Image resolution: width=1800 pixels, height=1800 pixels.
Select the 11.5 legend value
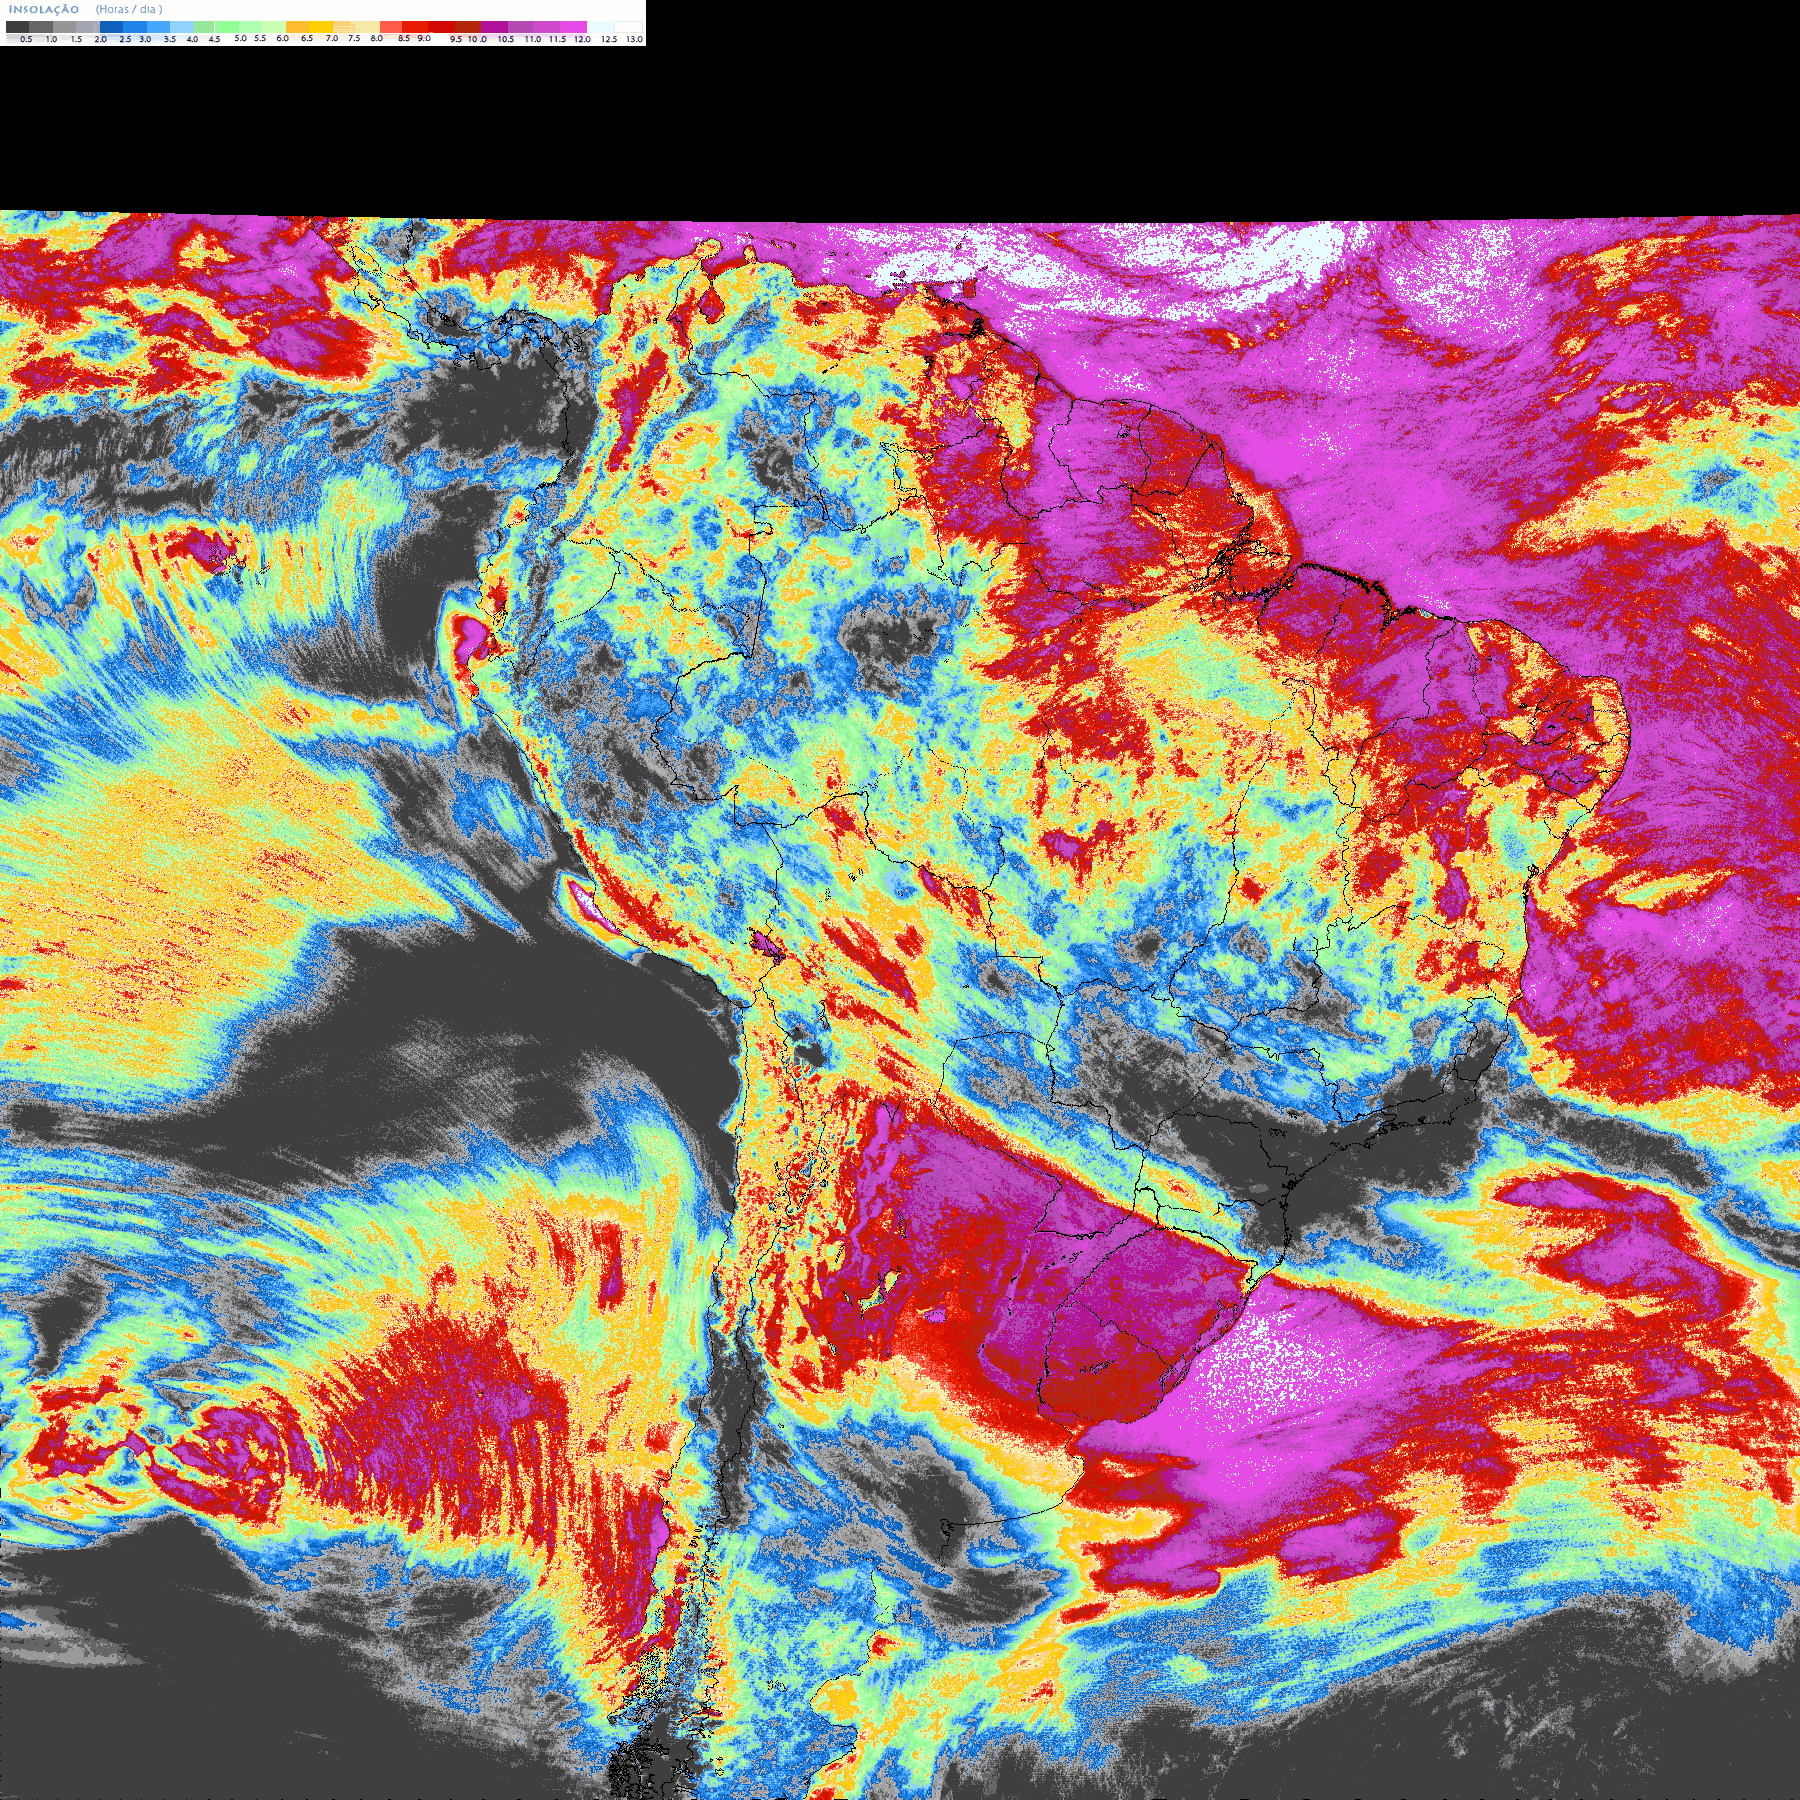(x=558, y=39)
